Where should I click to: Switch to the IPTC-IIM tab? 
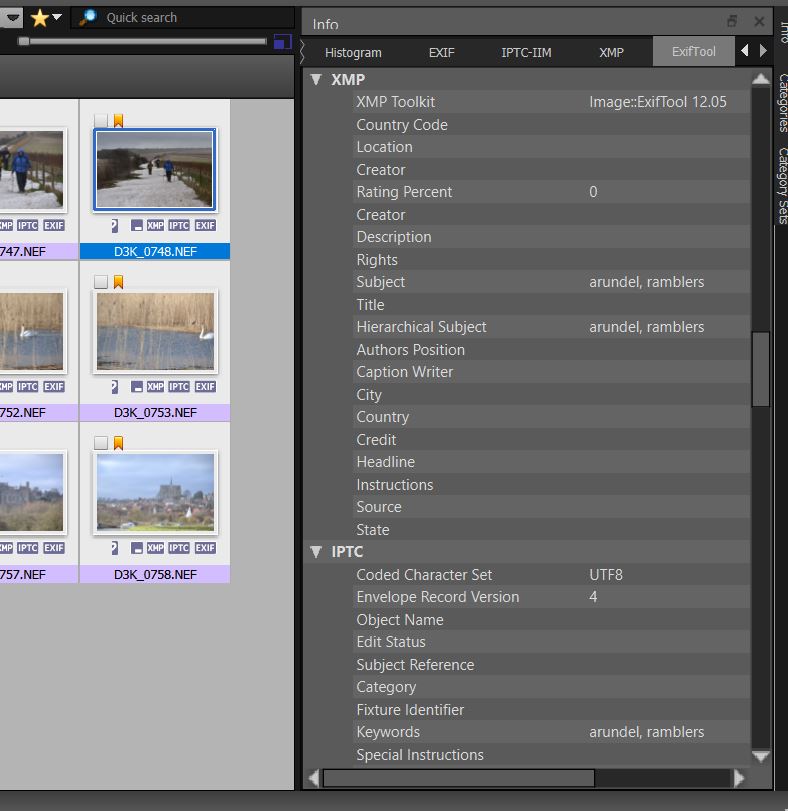tap(526, 52)
